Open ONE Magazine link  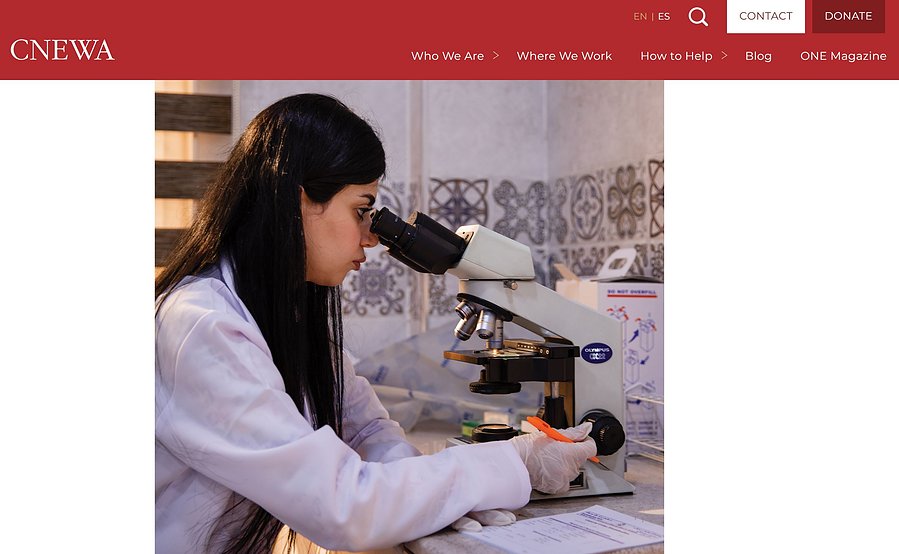(x=843, y=56)
